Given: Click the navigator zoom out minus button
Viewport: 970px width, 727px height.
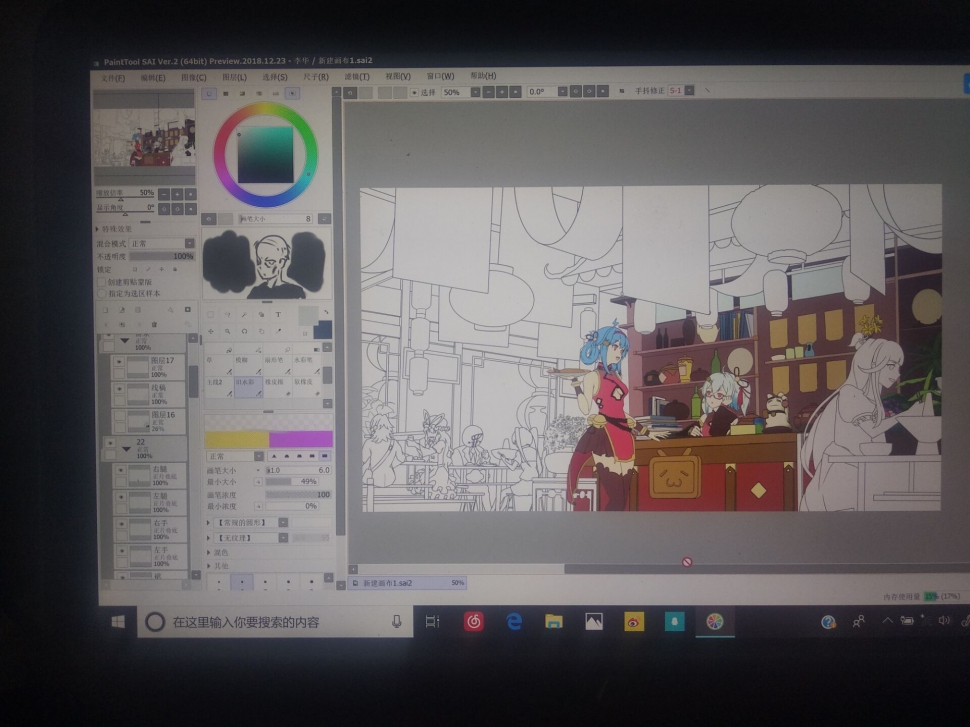Looking at the screenshot, I should [163, 194].
